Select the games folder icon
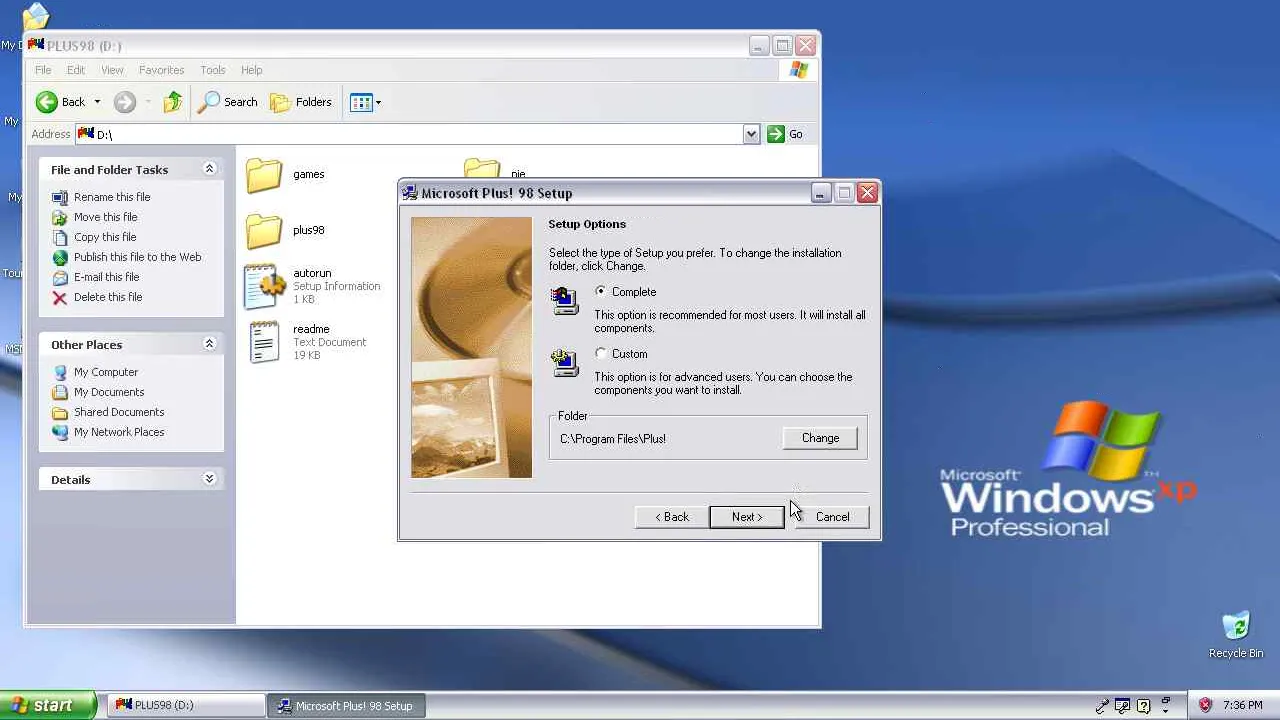Screen dimensions: 1280x720 click(x=264, y=175)
